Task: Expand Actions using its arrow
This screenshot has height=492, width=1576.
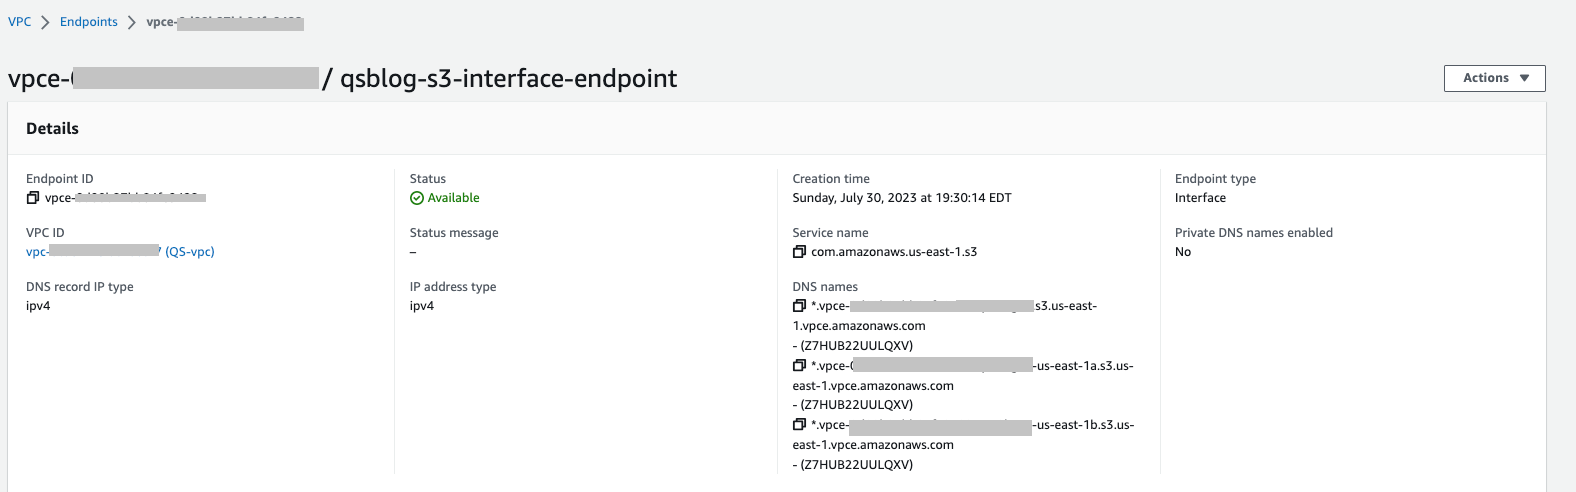Action: [1524, 78]
